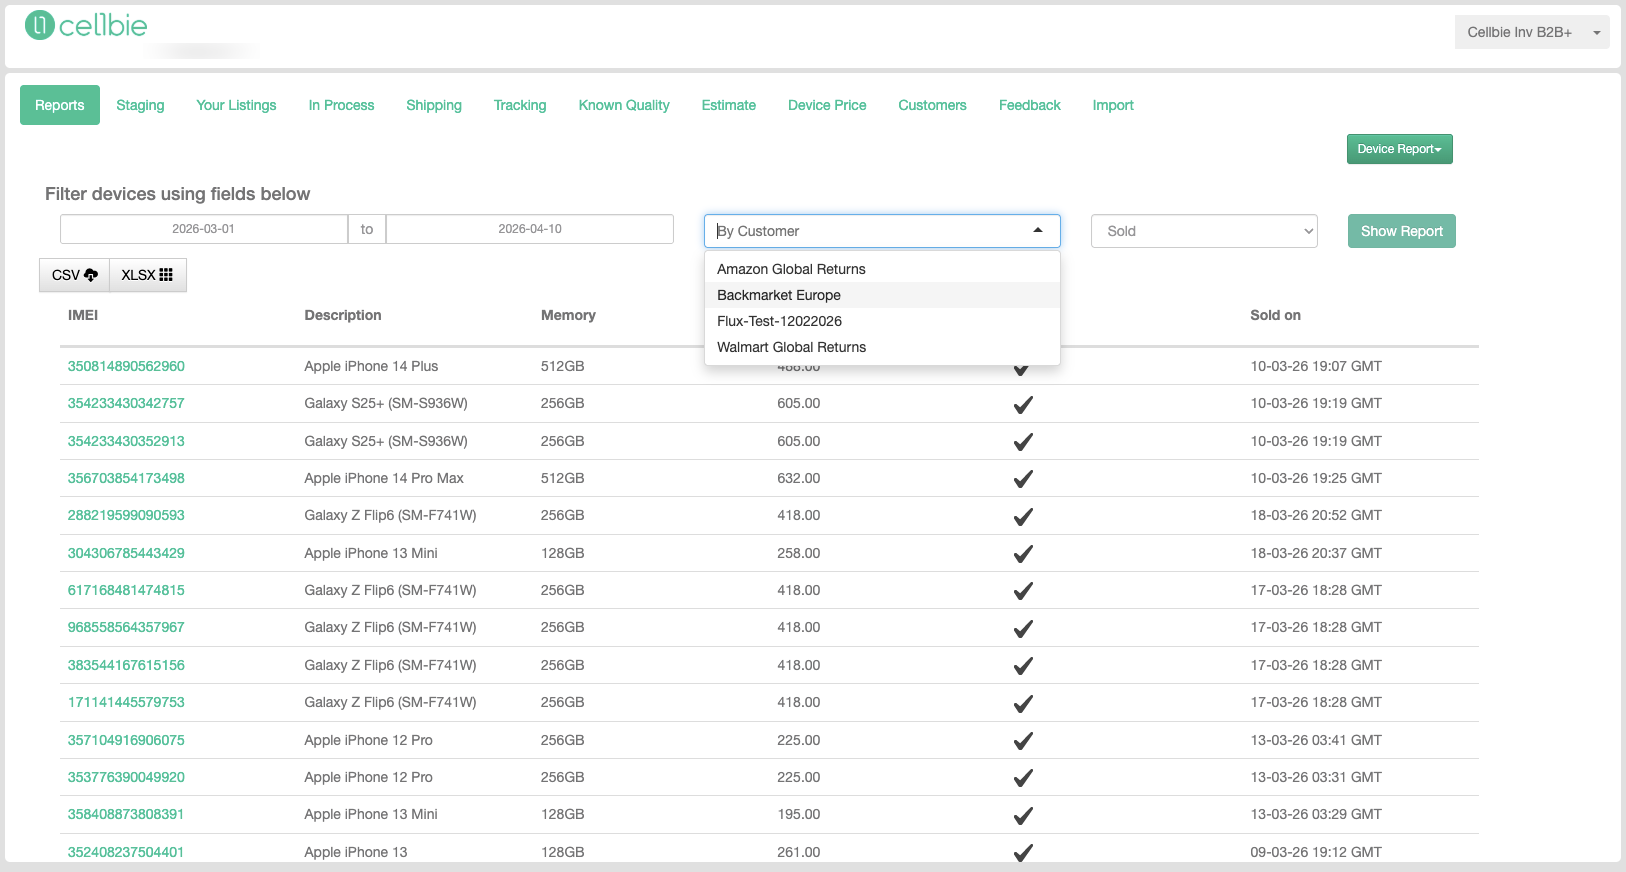1626x872 pixels.
Task: Open the Cellbie Inv B2B+ account dropdown
Action: (1532, 32)
